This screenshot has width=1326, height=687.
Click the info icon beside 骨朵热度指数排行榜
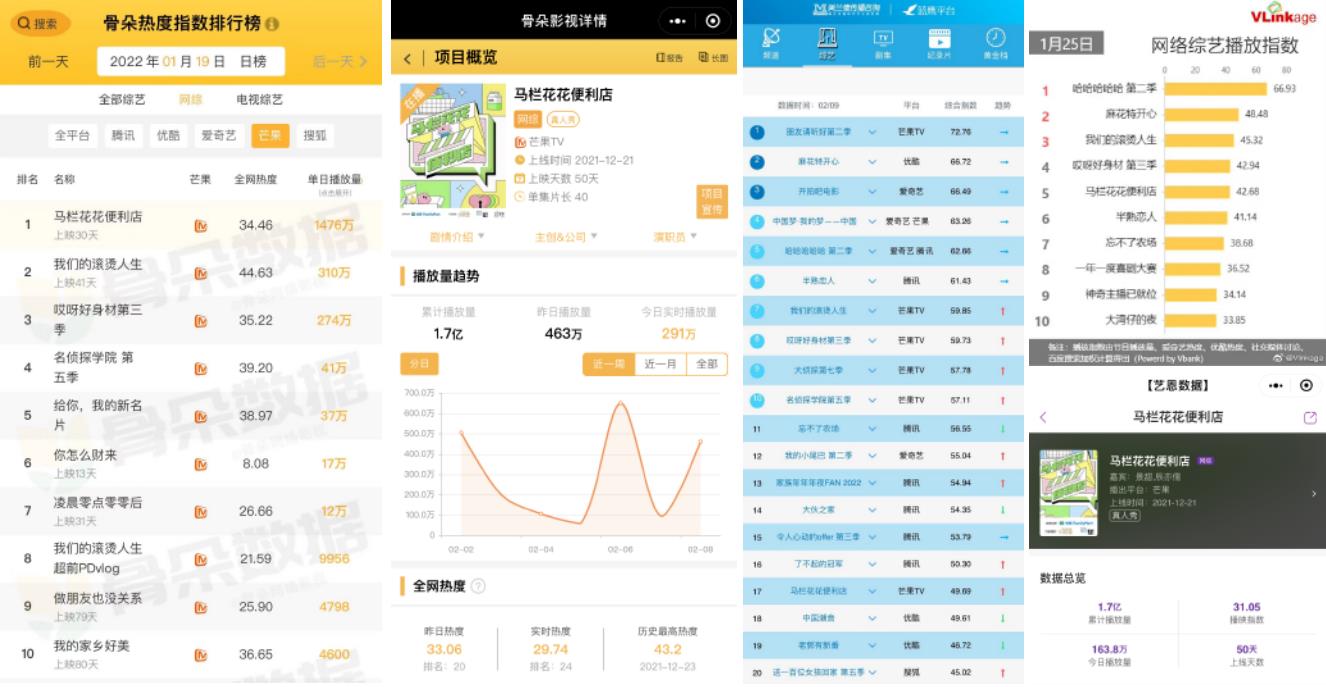[x=273, y=24]
